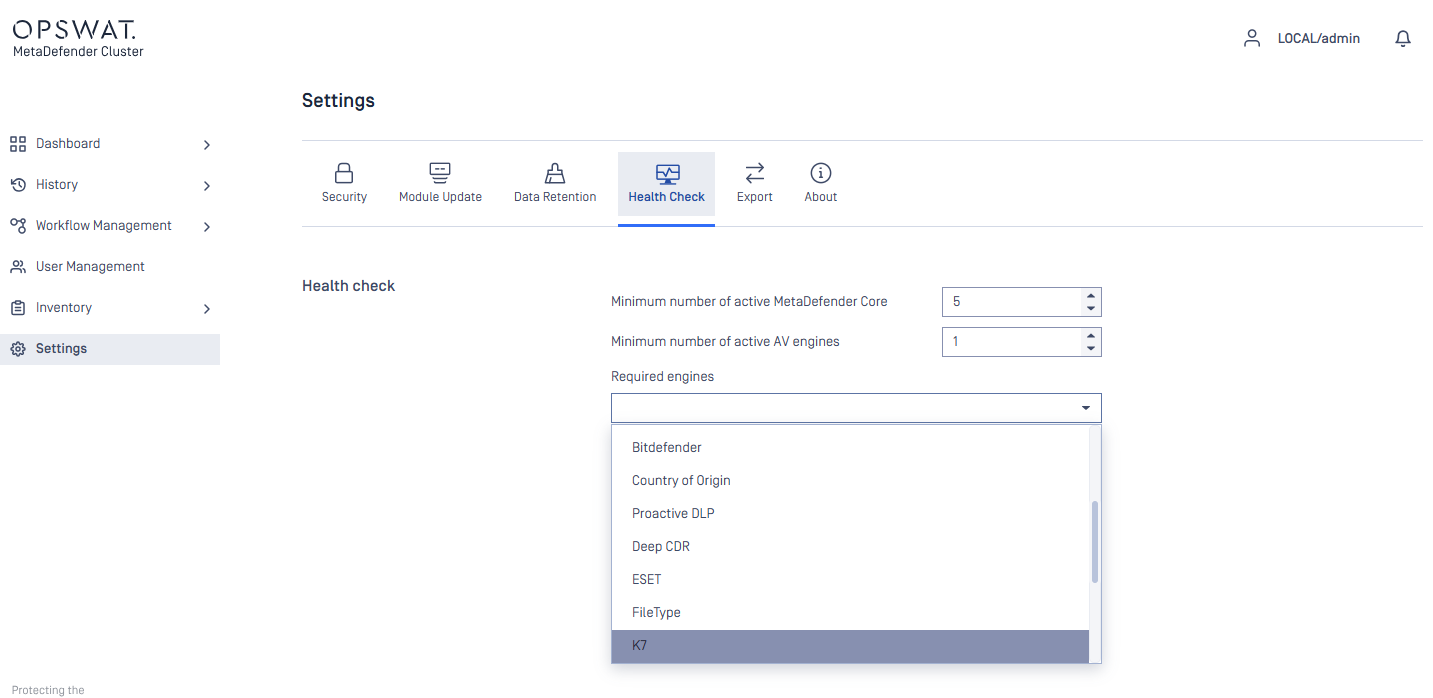Click the User Management people icon
Image resolution: width=1433 pixels, height=698 pixels.
[18, 267]
